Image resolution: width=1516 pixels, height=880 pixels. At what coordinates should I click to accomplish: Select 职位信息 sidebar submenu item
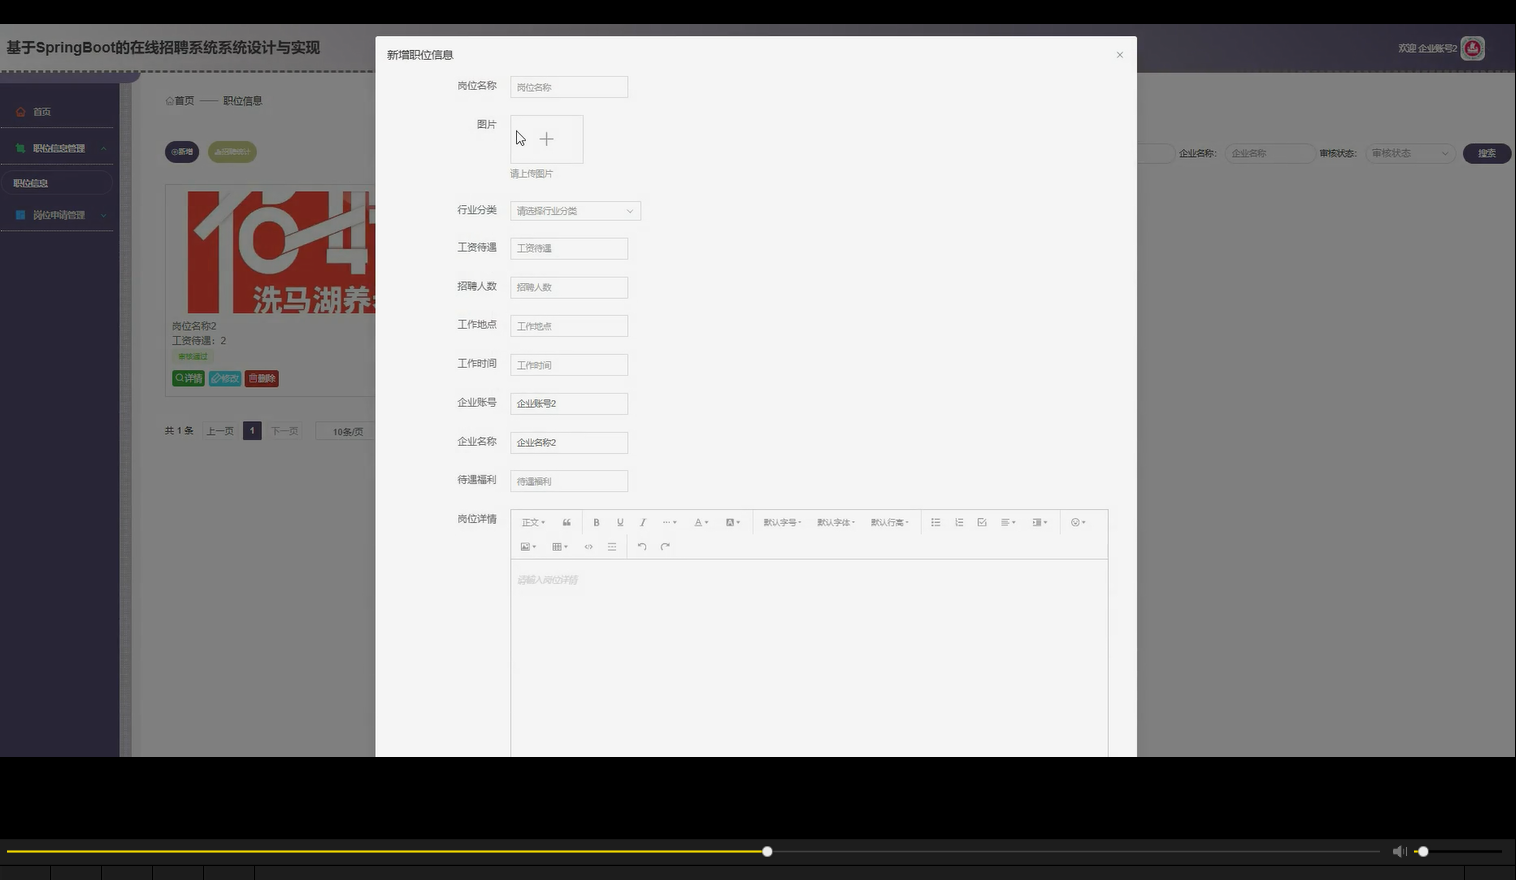(x=58, y=183)
